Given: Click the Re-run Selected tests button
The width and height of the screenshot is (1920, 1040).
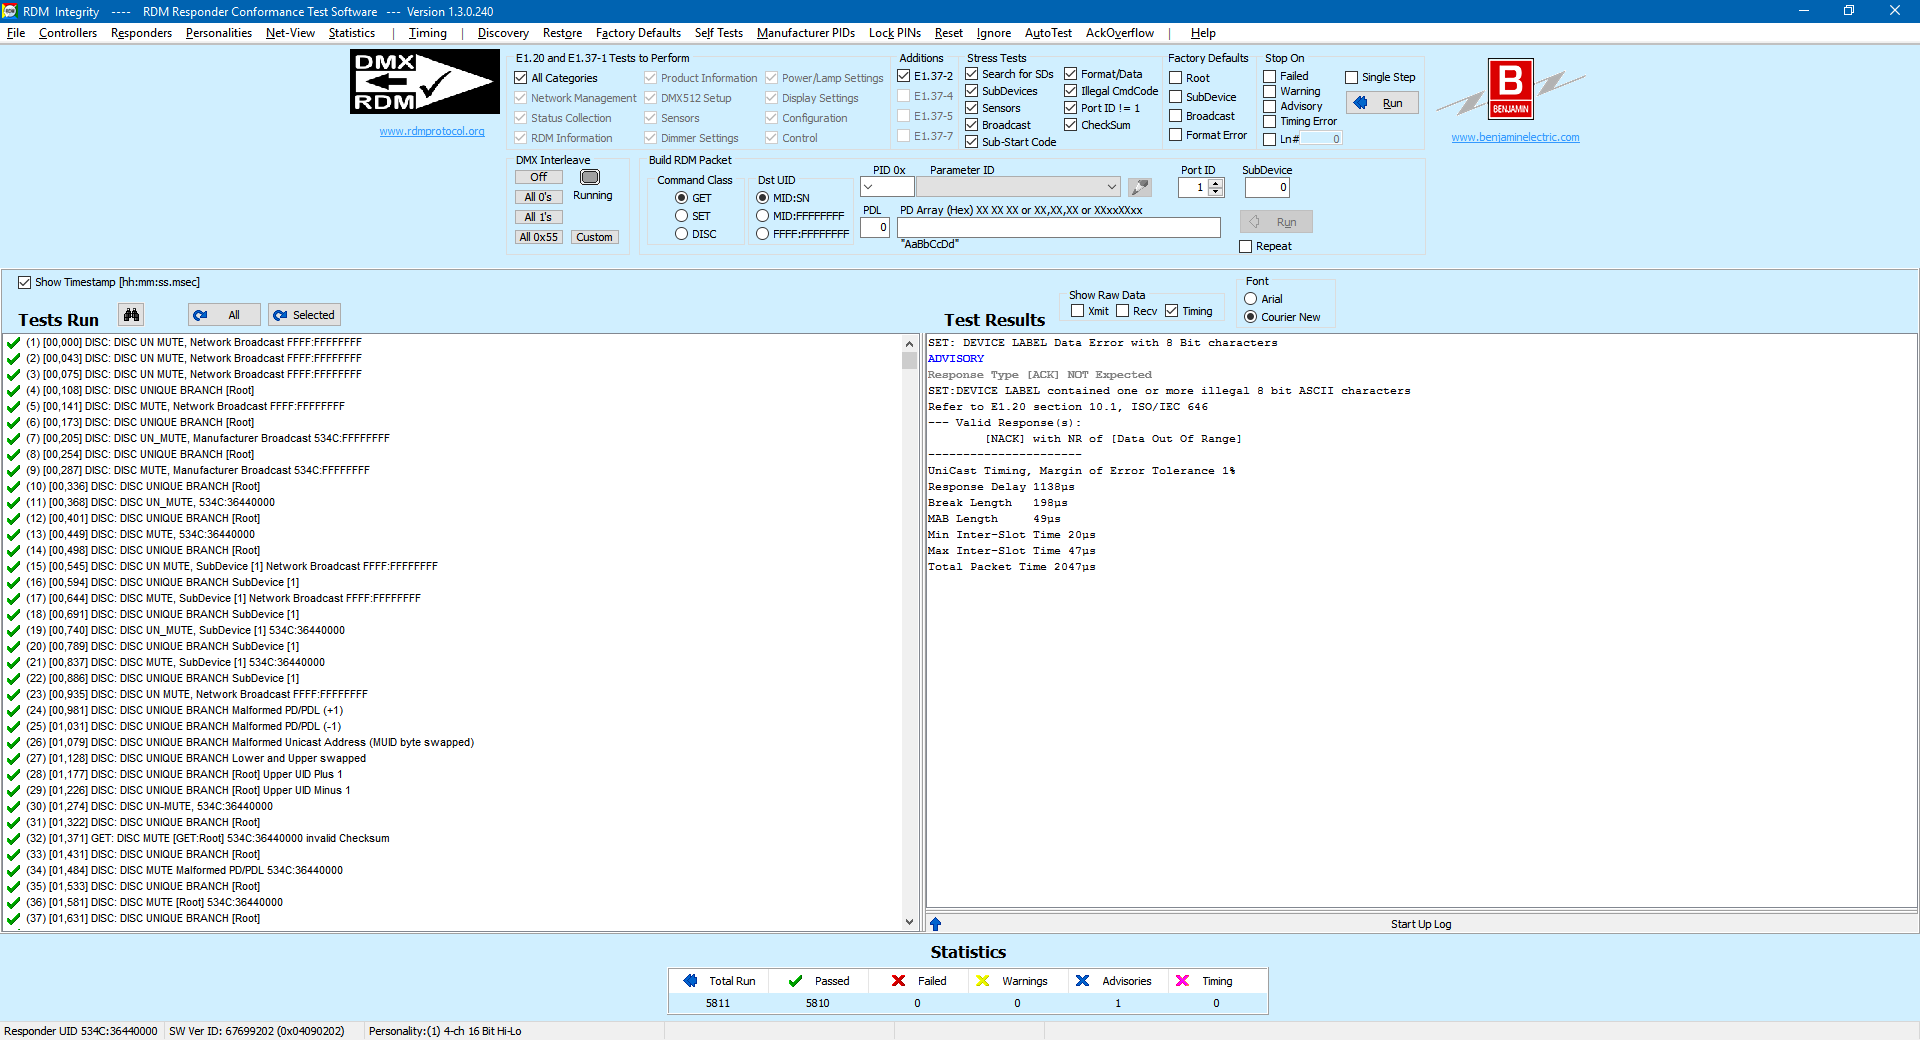Looking at the screenshot, I should point(304,315).
